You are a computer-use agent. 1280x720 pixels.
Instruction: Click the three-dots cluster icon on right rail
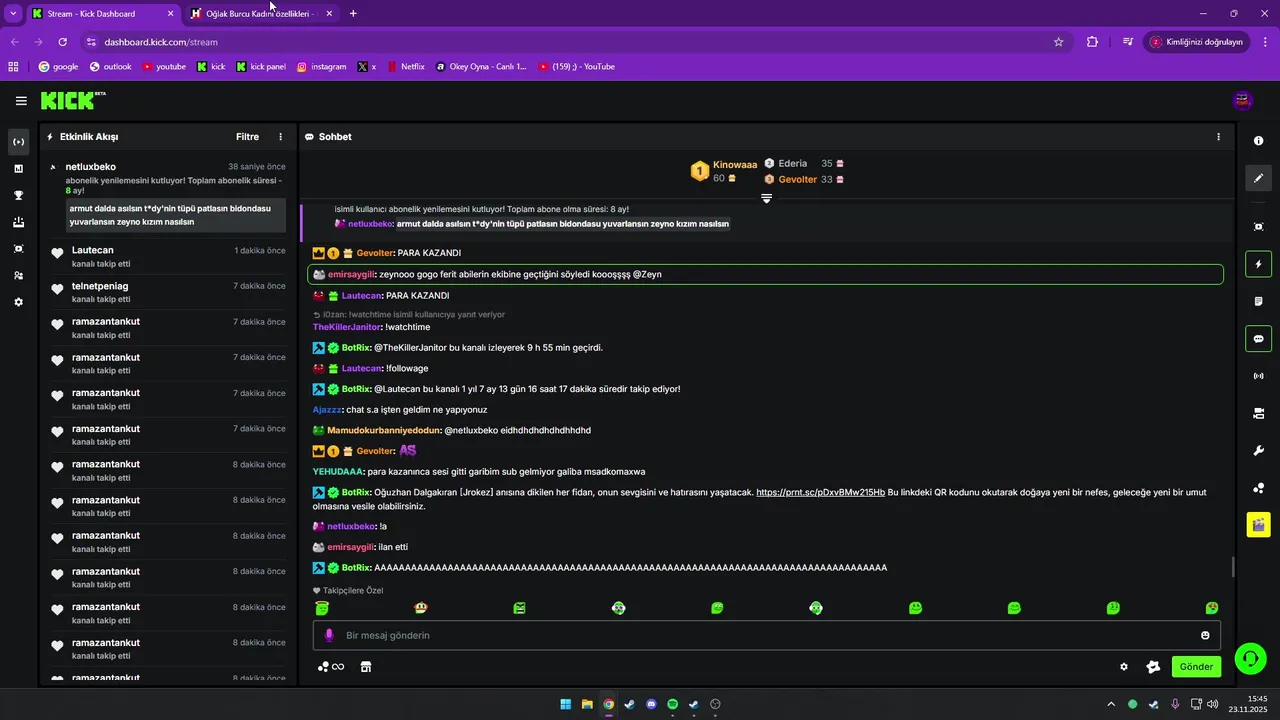click(x=1258, y=488)
